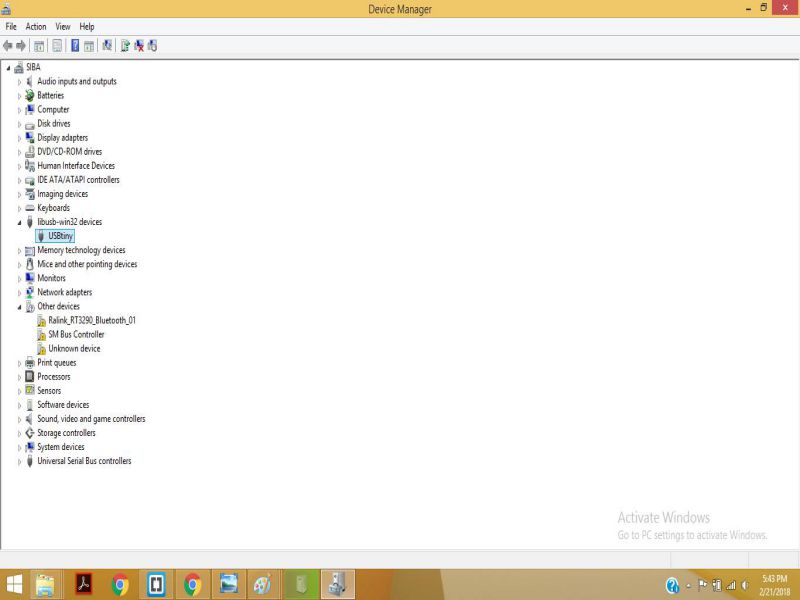
Task: Toggle the Show/Hide Console Tree toolbar icon
Action: pyautogui.click(x=39, y=46)
